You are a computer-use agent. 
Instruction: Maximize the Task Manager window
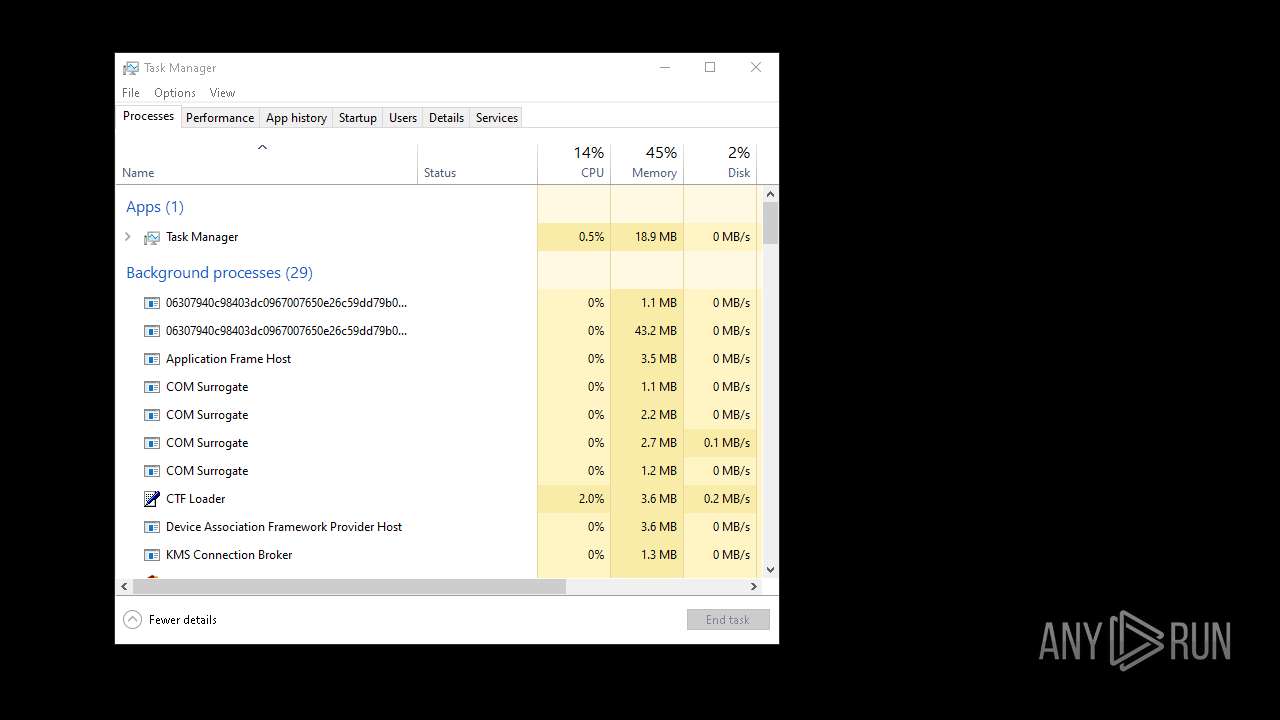click(710, 68)
